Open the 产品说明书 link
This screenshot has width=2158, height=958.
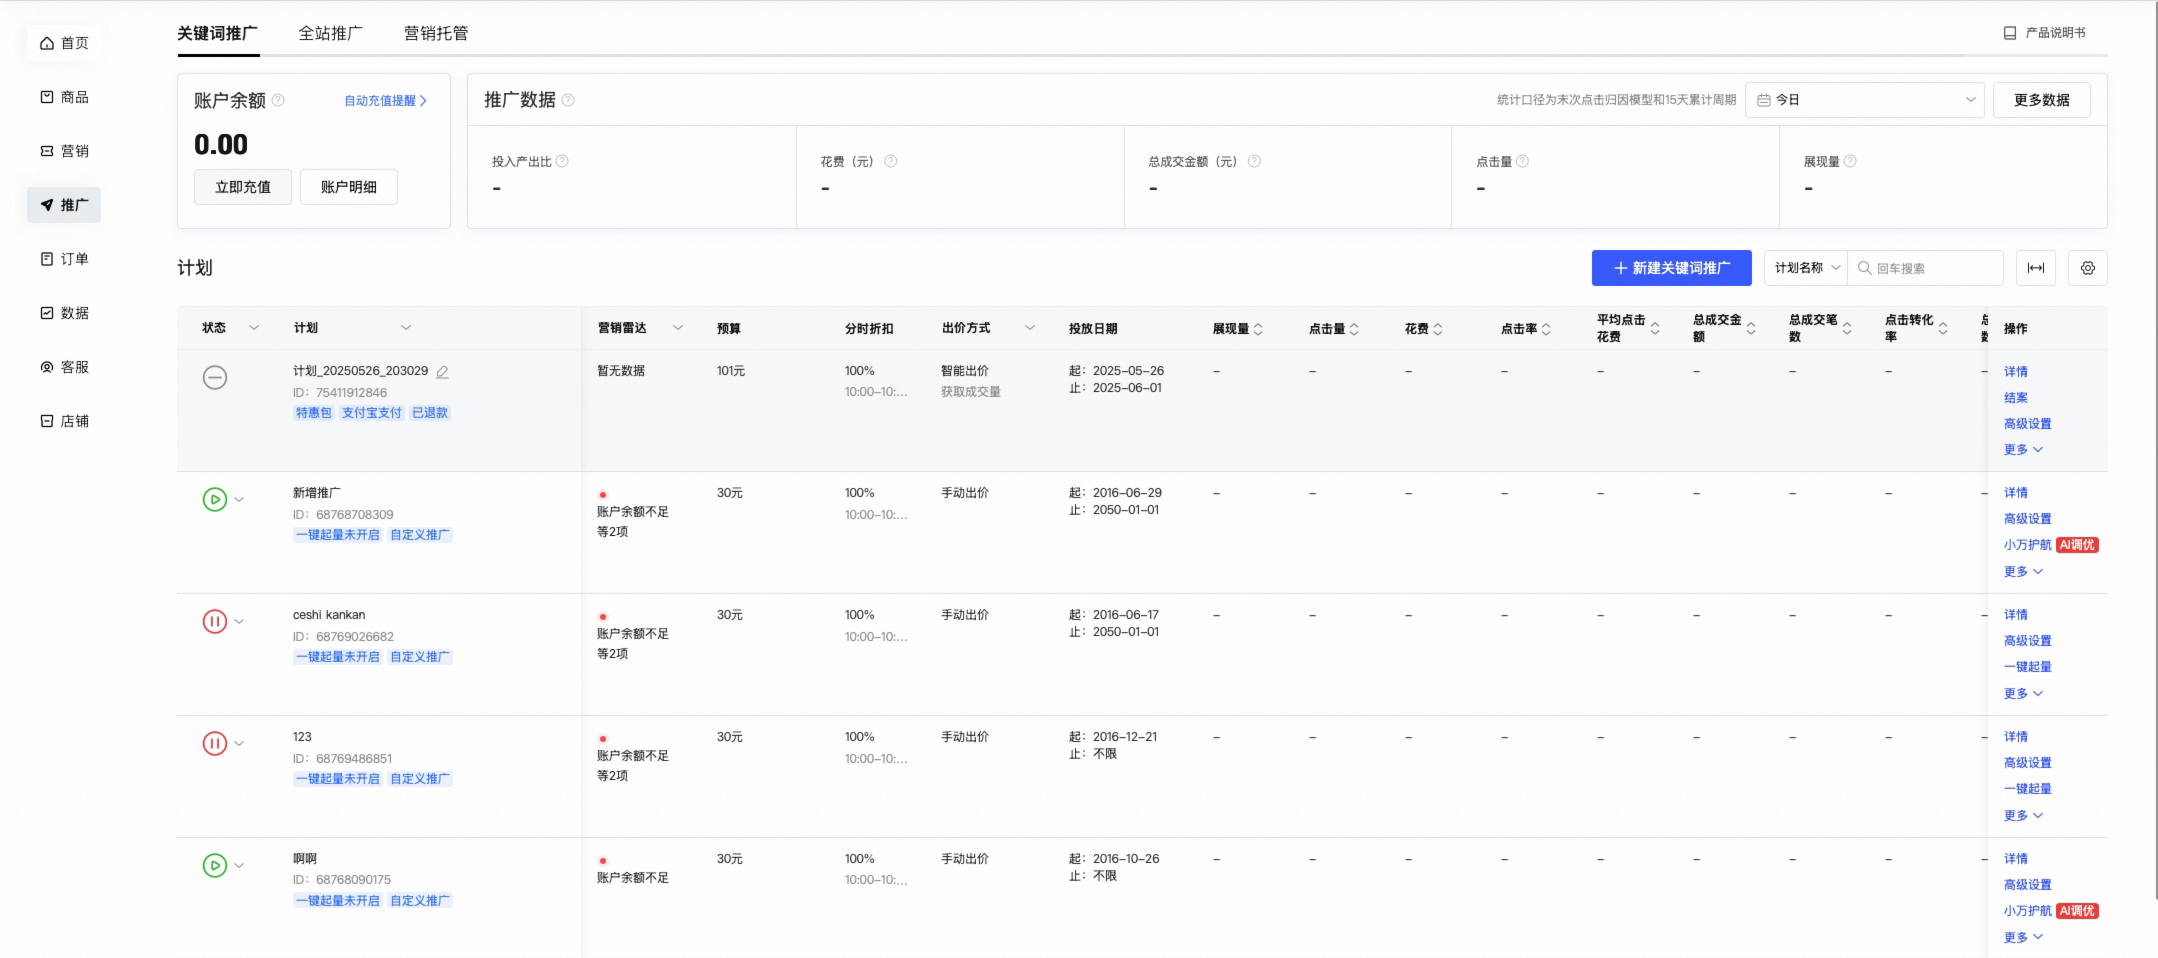point(2045,33)
